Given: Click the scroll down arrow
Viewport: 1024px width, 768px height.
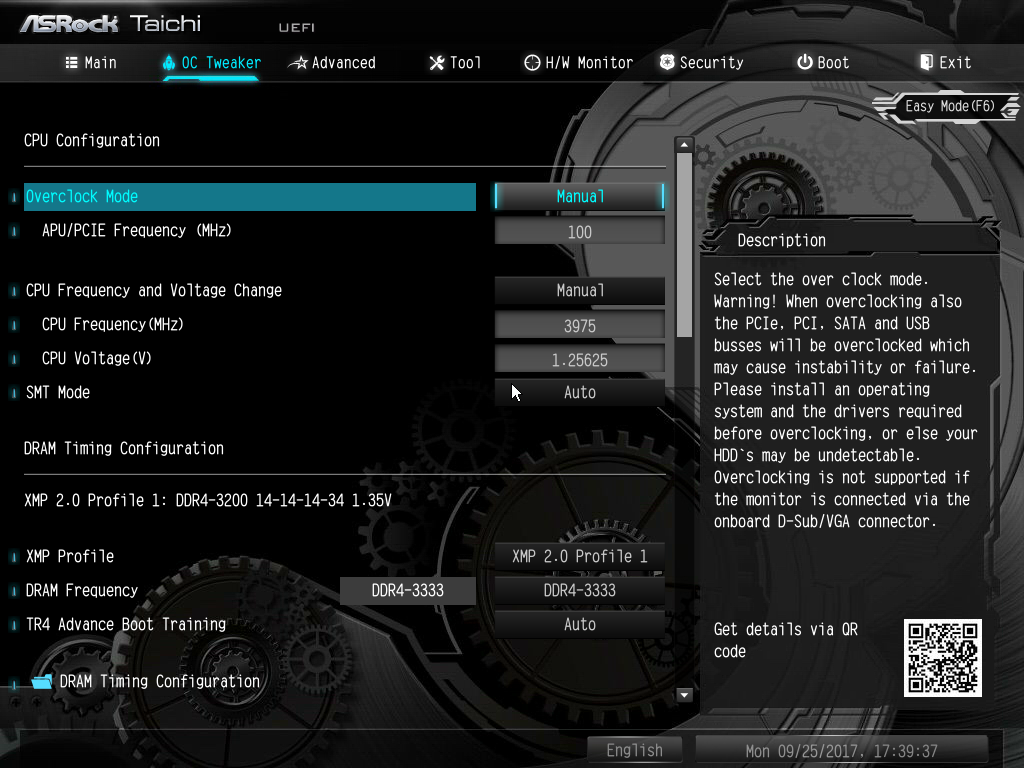Looking at the screenshot, I should (684, 695).
